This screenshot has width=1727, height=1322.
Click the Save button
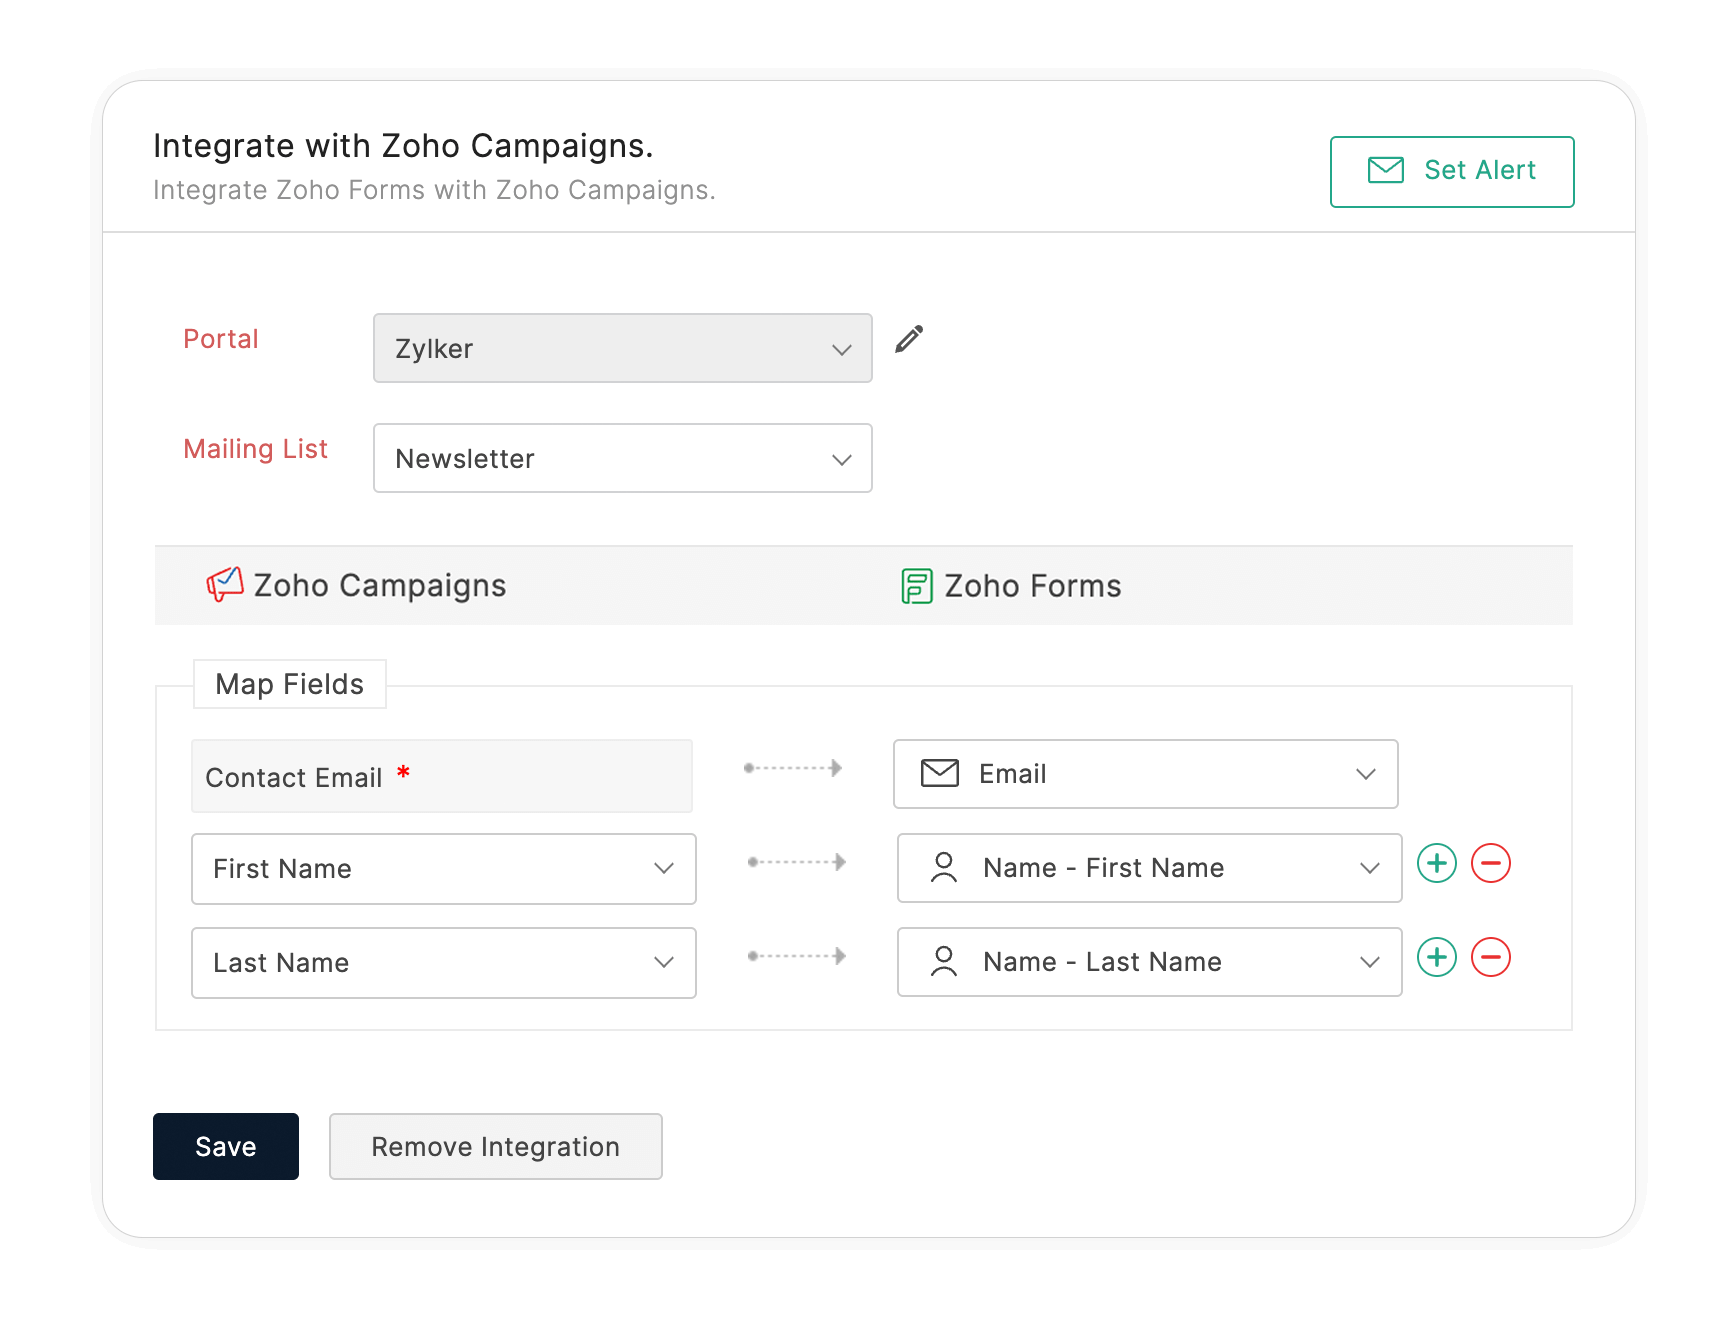(x=226, y=1146)
